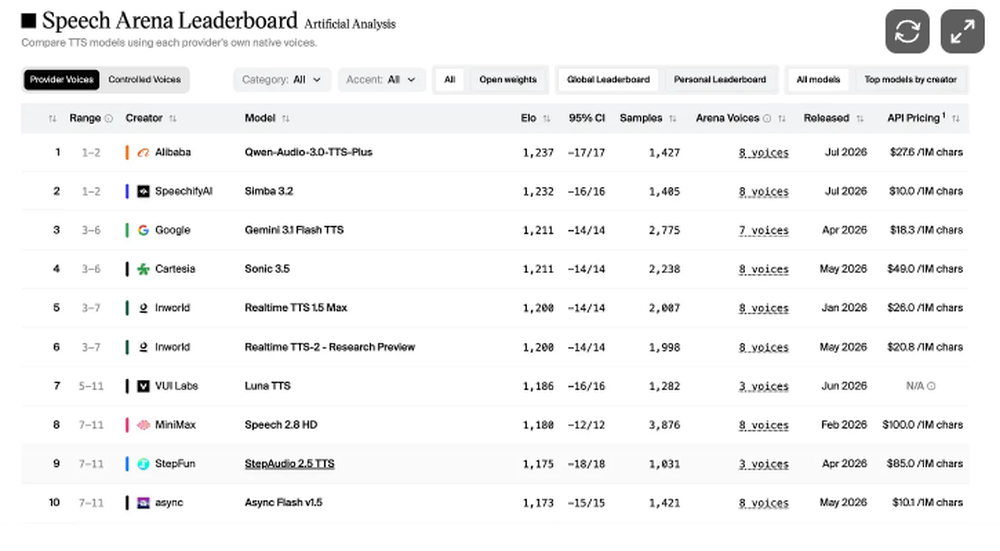This screenshot has width=1000, height=551.
Task: Click the StepFun creator logo
Action: (x=143, y=464)
